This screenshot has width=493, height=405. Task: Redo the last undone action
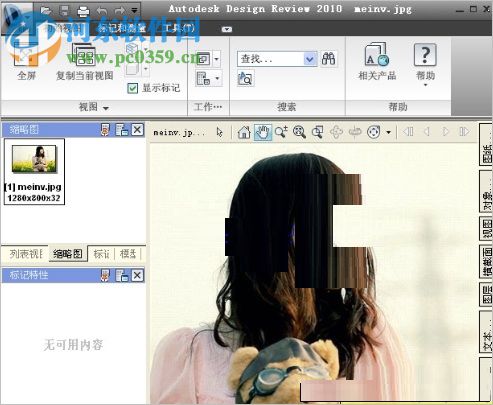(120, 11)
